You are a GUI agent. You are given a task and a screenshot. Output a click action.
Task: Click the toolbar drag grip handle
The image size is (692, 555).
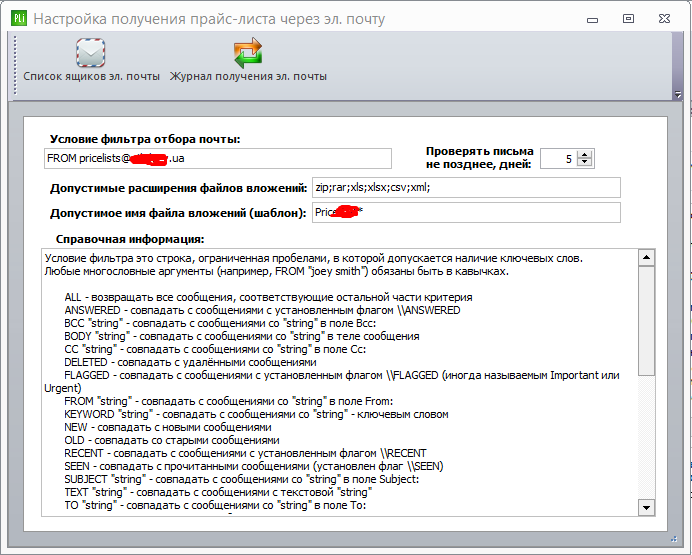15,65
